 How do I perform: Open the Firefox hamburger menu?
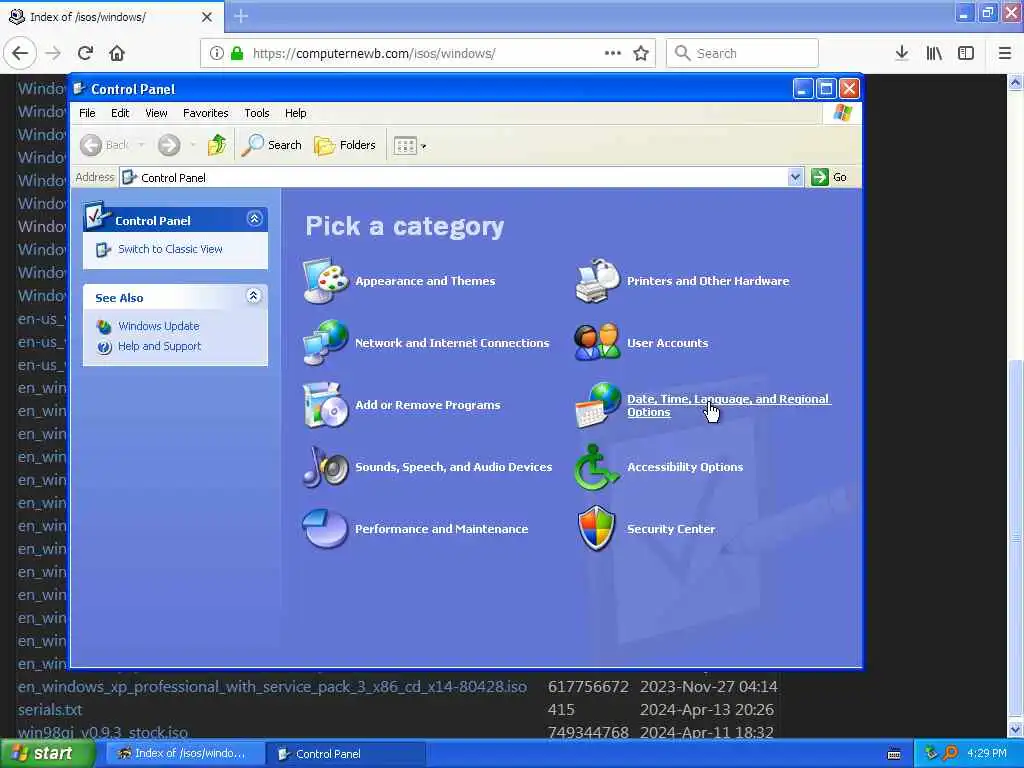click(x=1004, y=53)
